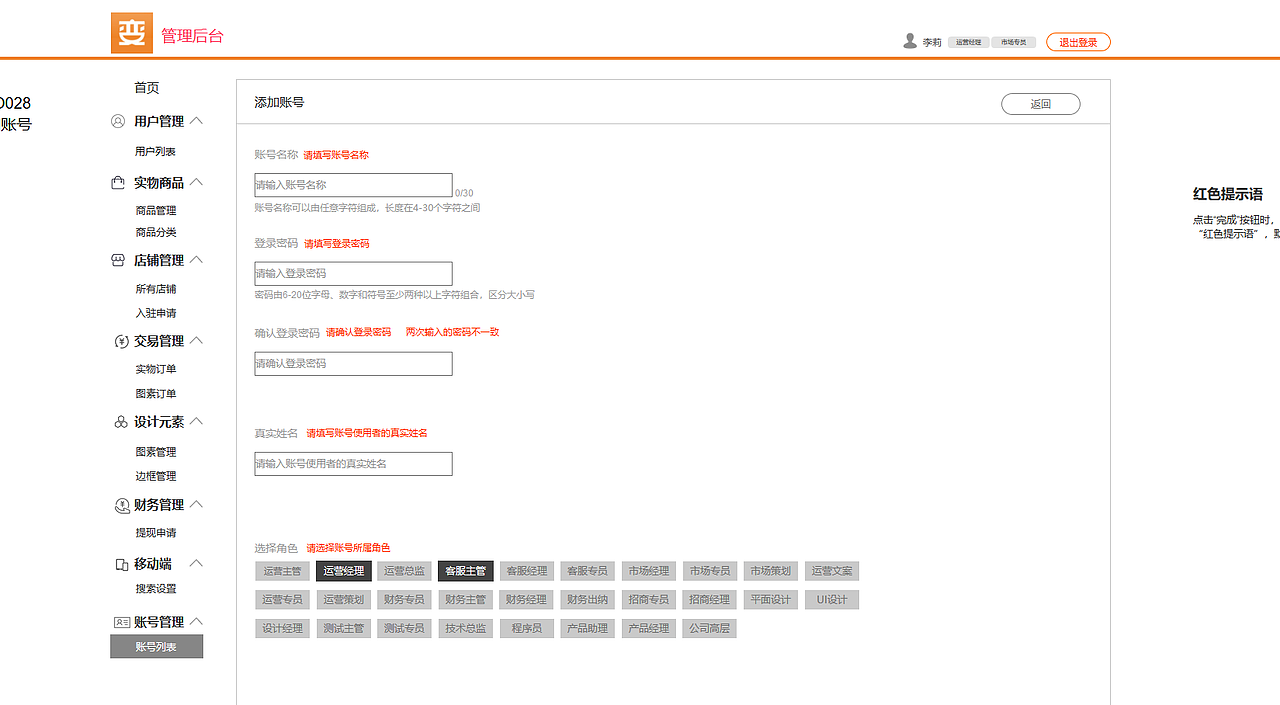Screen dimensions: 1280x705
Task: Focus the 真实姓名 input field
Action: tap(353, 463)
